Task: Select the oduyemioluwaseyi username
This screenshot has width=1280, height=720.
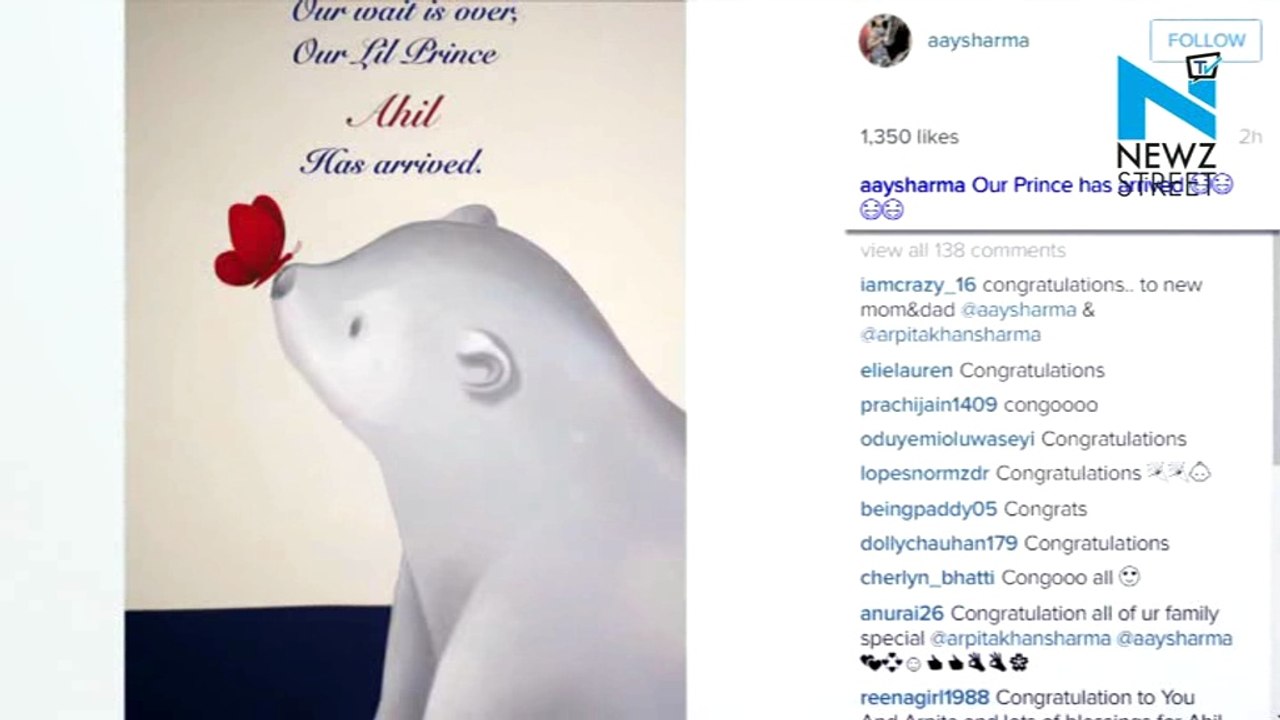Action: [947, 439]
